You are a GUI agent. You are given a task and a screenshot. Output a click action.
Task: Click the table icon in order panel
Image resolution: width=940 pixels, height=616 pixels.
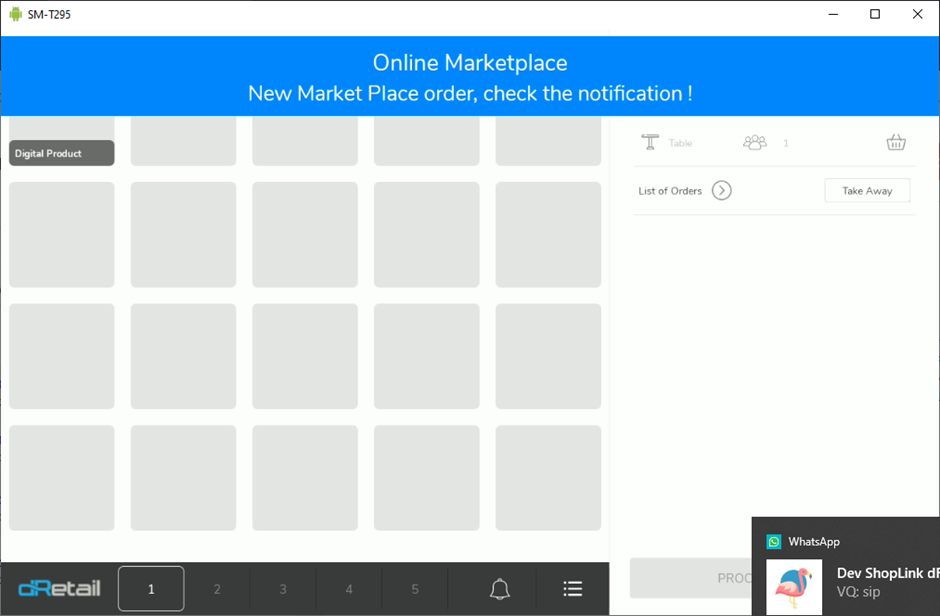[x=650, y=142]
